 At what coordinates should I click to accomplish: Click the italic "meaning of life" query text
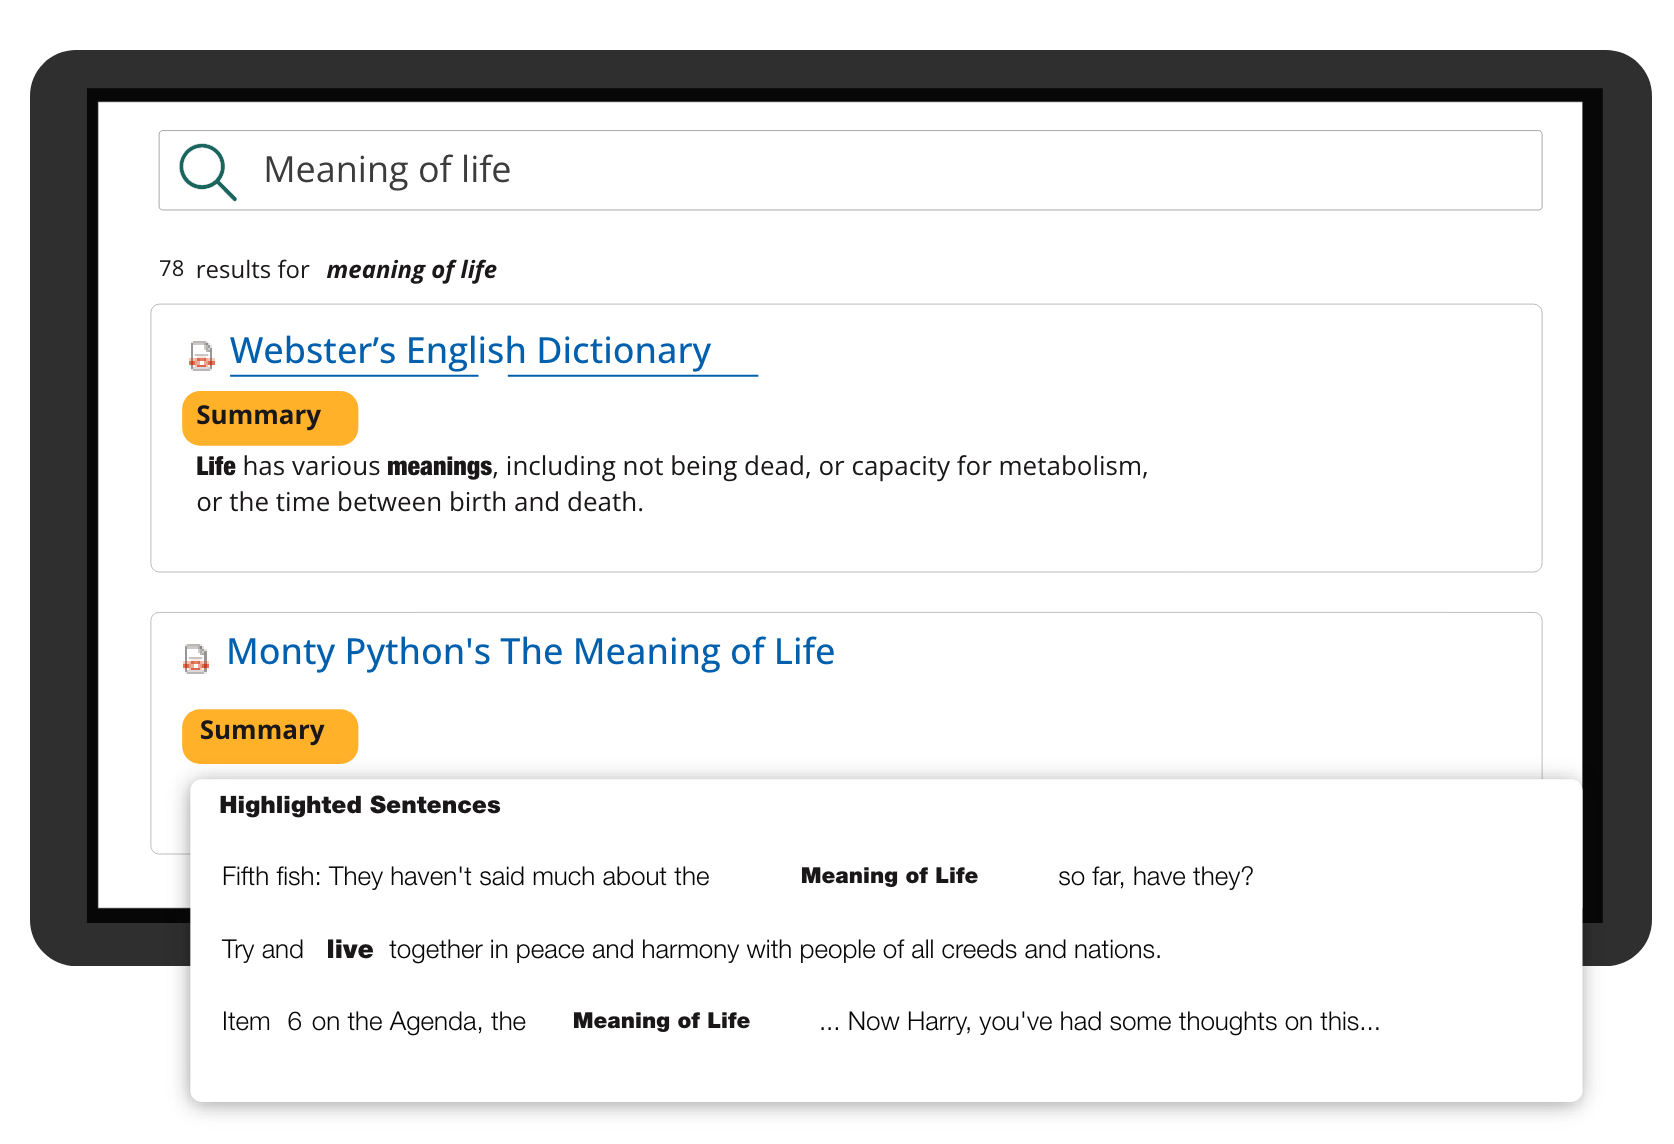[411, 270]
